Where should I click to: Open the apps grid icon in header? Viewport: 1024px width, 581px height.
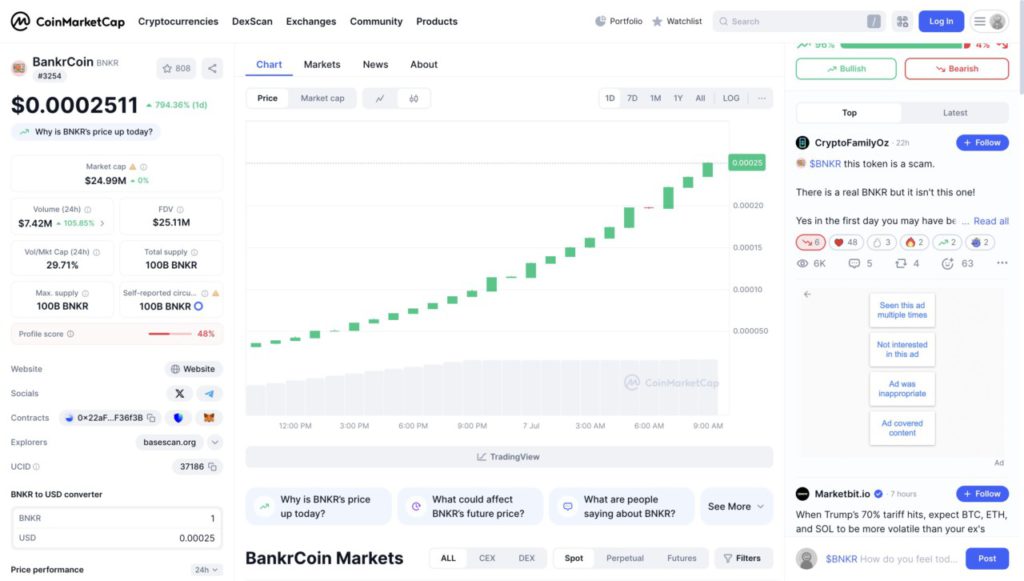903,22
